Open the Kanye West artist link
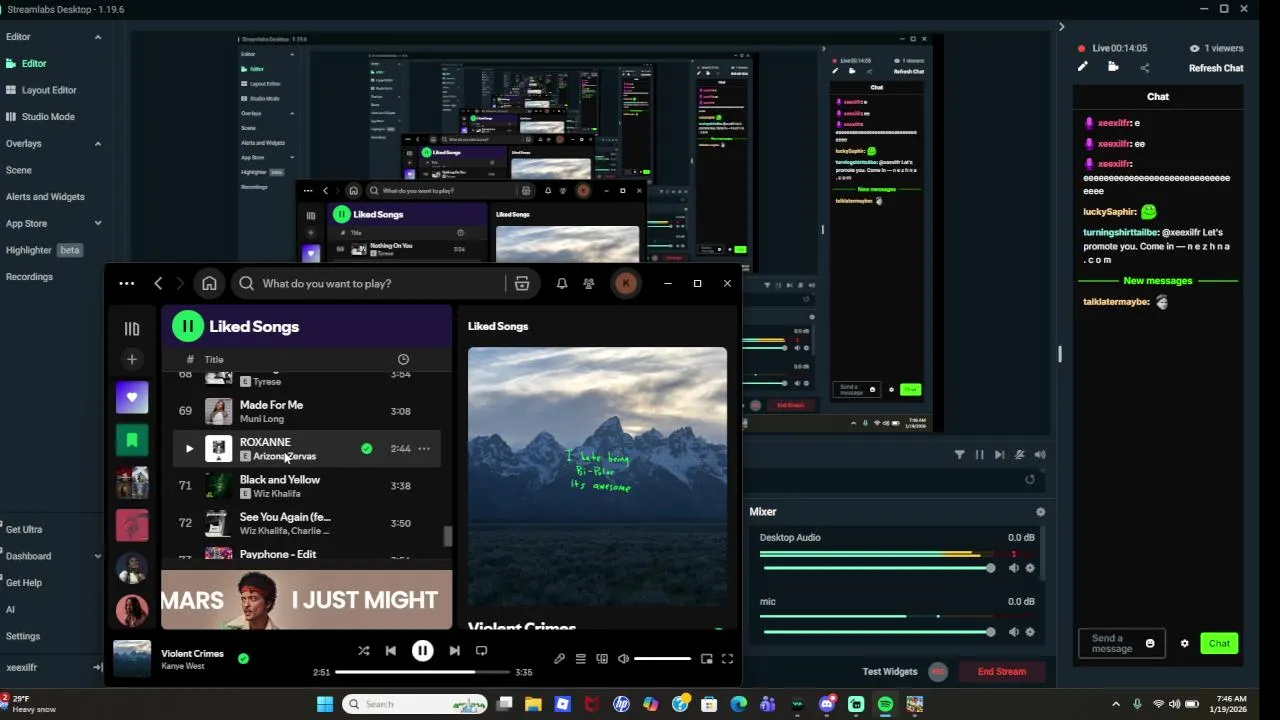This screenshot has width=1280, height=720. click(x=183, y=667)
